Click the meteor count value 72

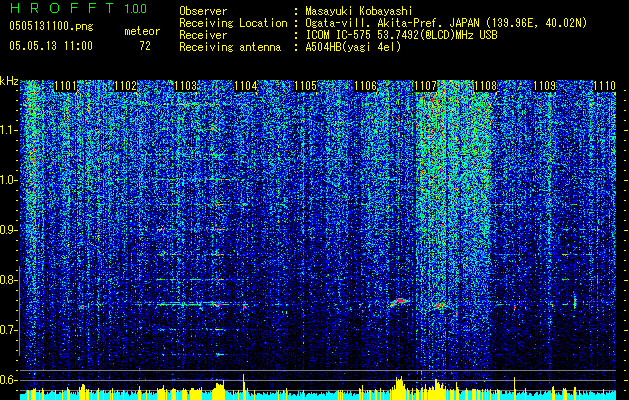tap(145, 46)
